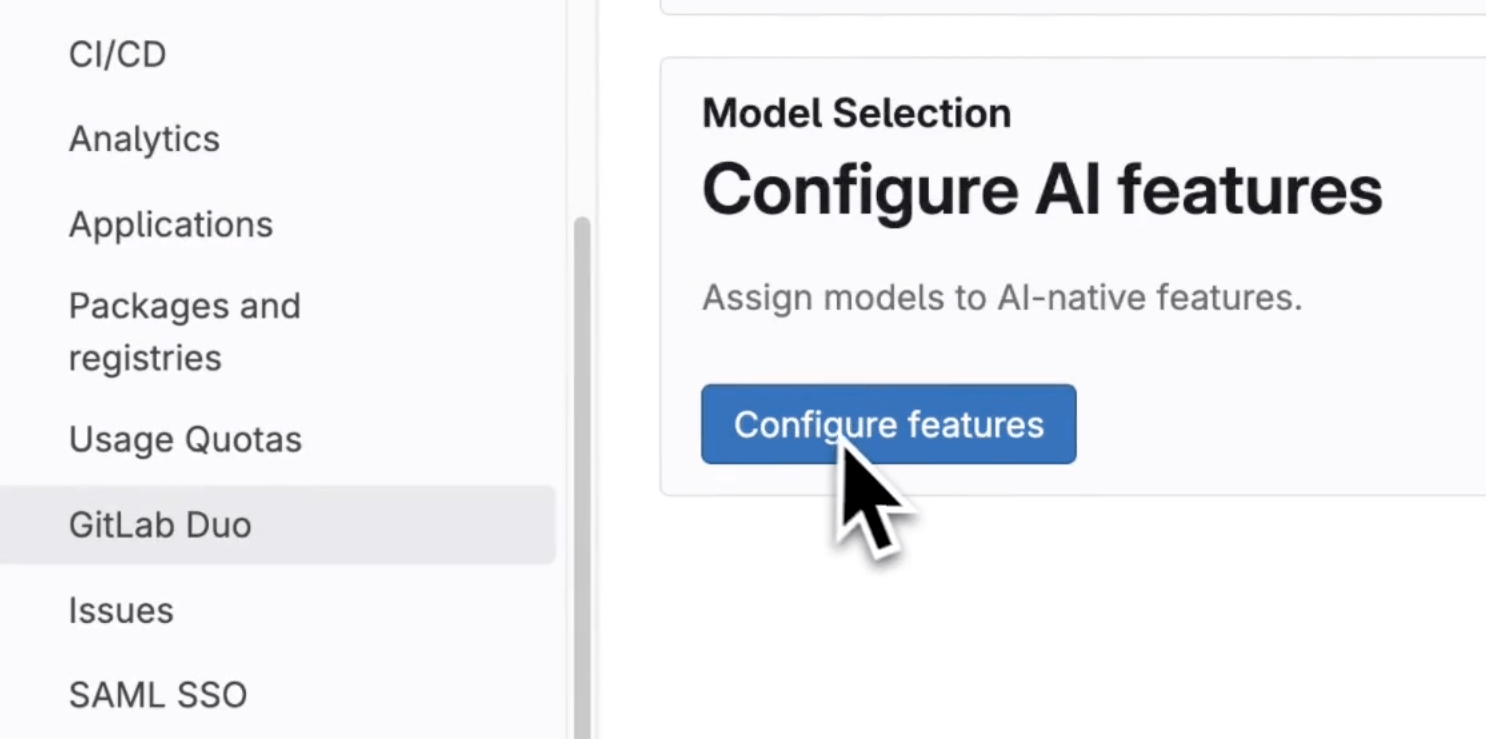Click the Configure AI features heading

click(x=1041, y=189)
